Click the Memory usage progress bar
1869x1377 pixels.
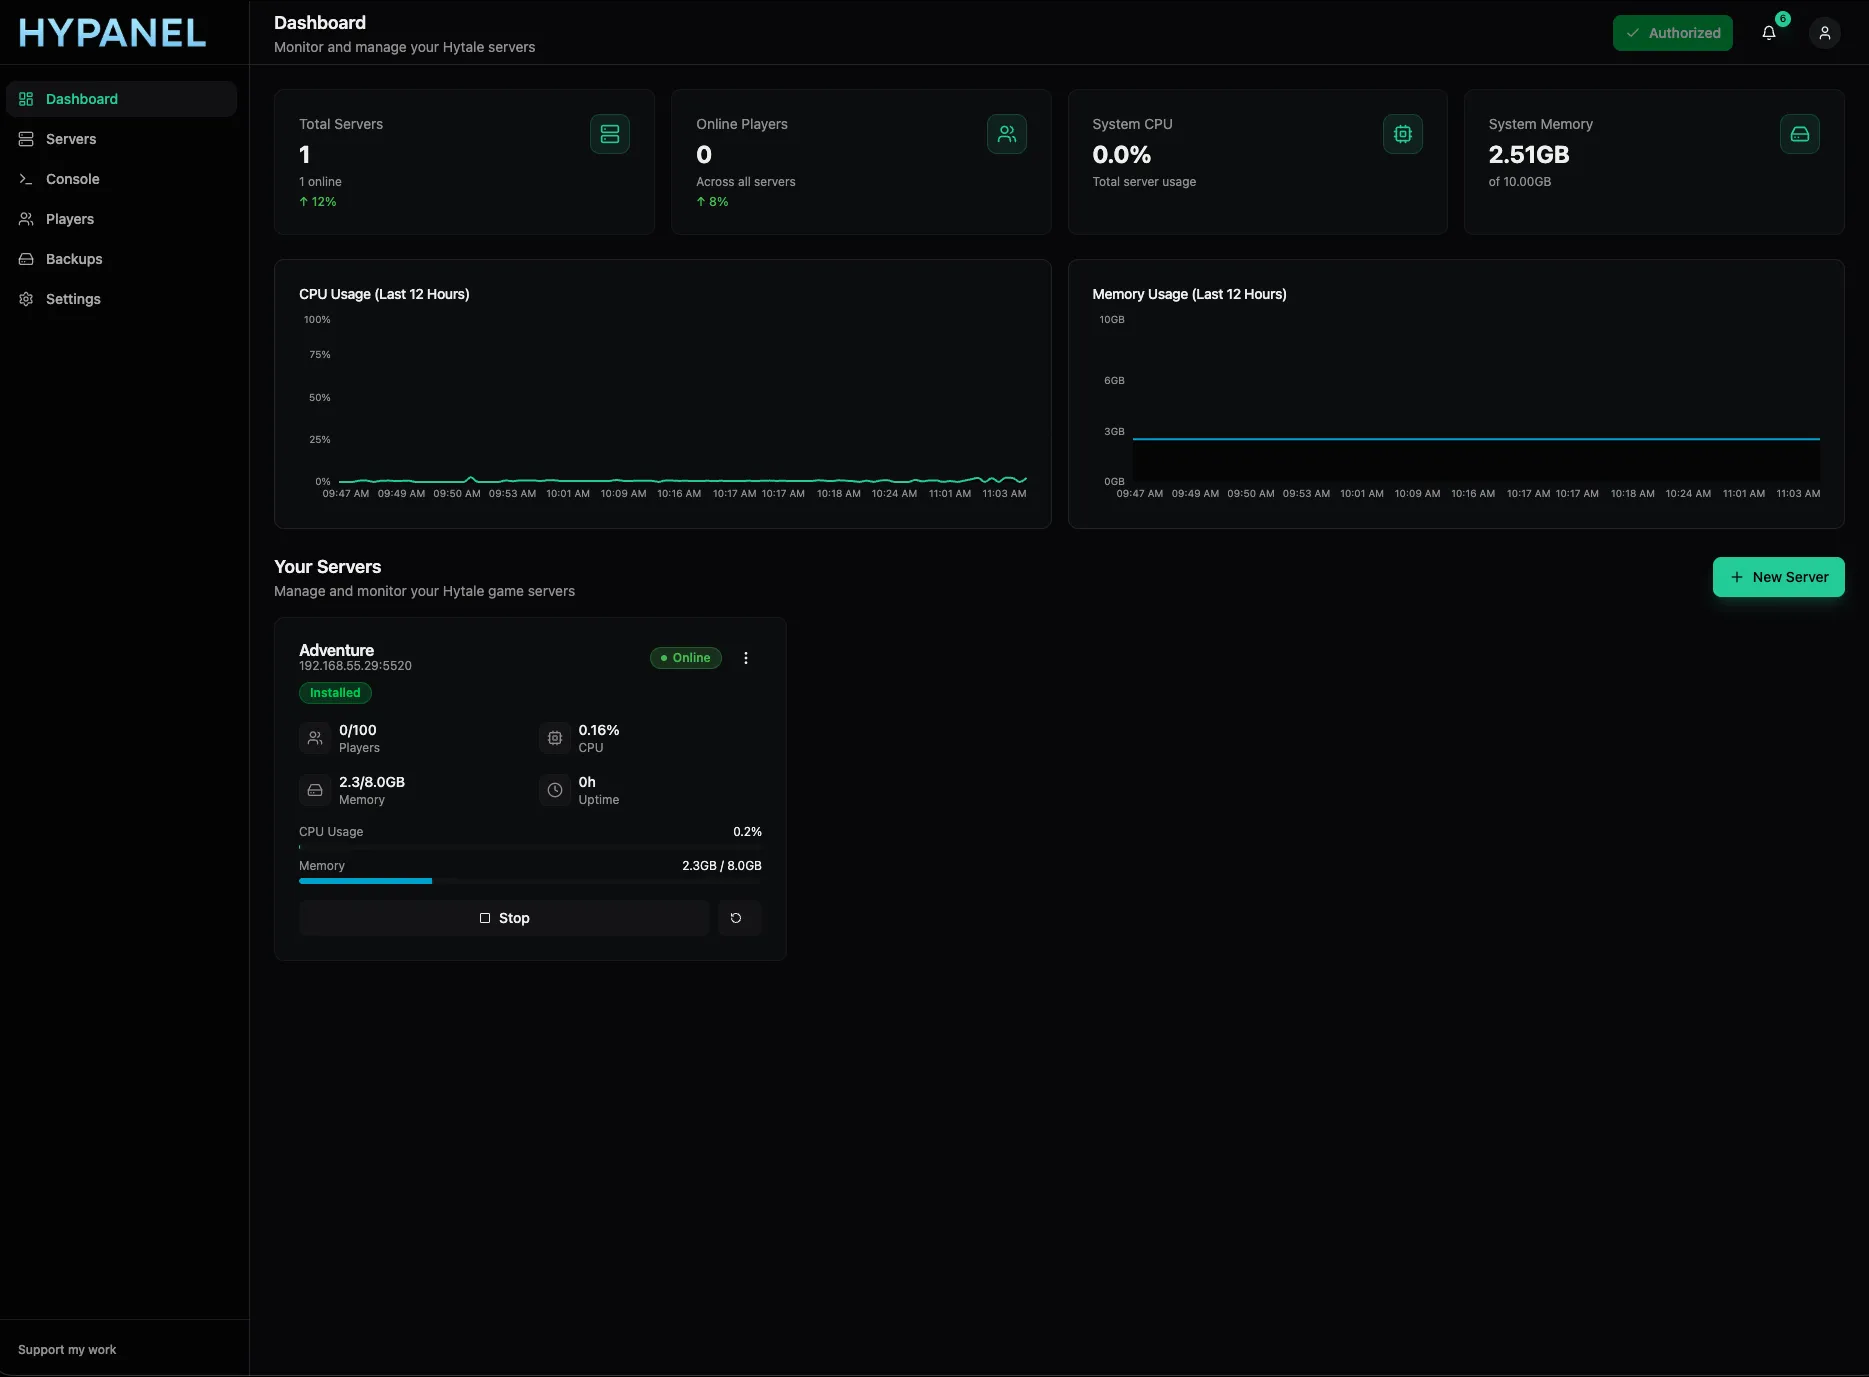click(x=530, y=881)
